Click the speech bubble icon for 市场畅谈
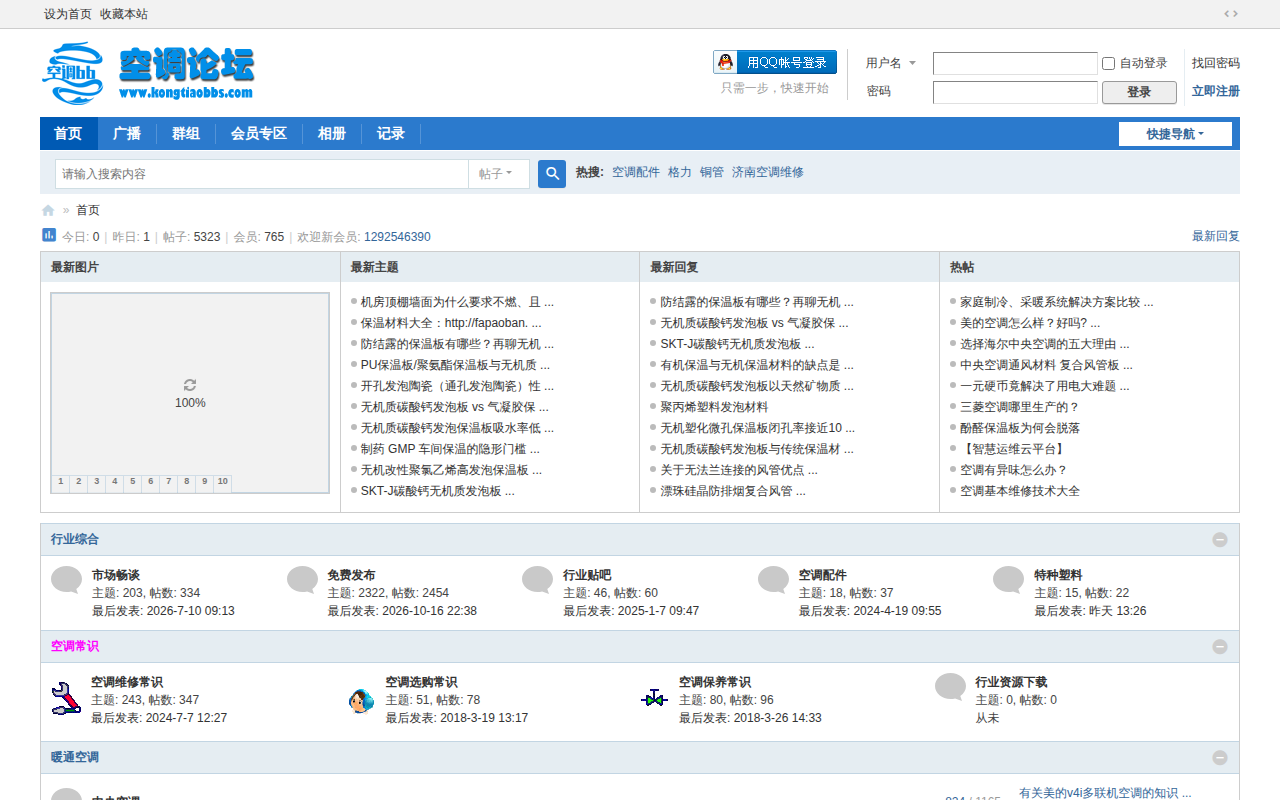This screenshot has height=800, width=1280. coord(66,580)
